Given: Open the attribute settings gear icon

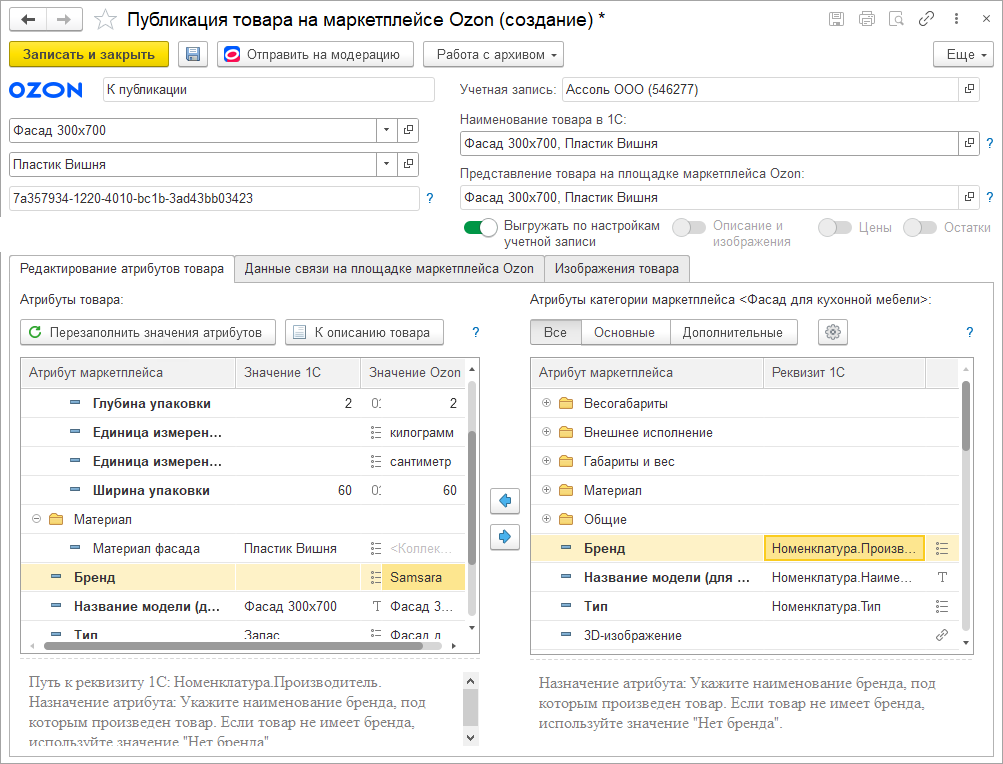Looking at the screenshot, I should 833,332.
